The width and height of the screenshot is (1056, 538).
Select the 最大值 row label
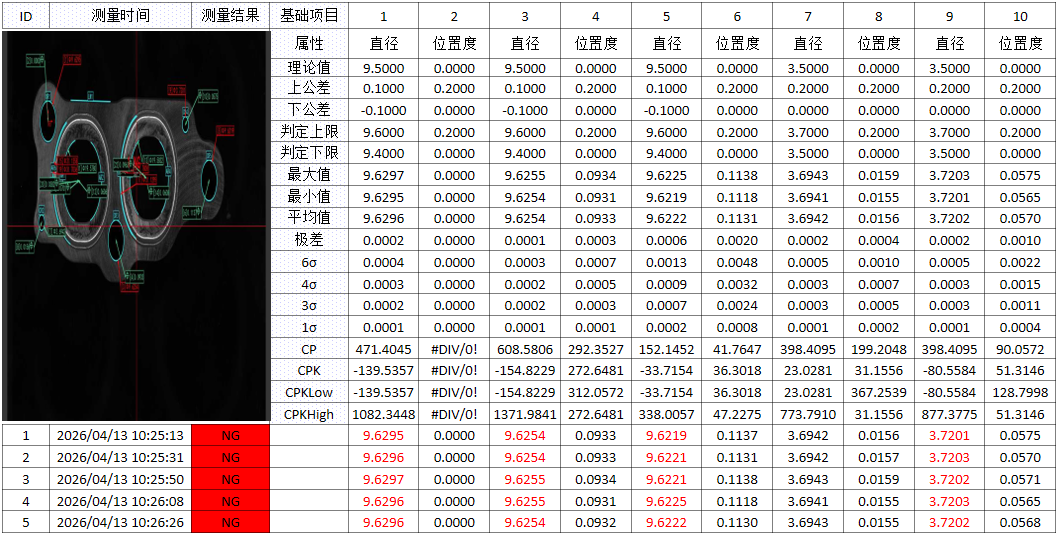(309, 175)
